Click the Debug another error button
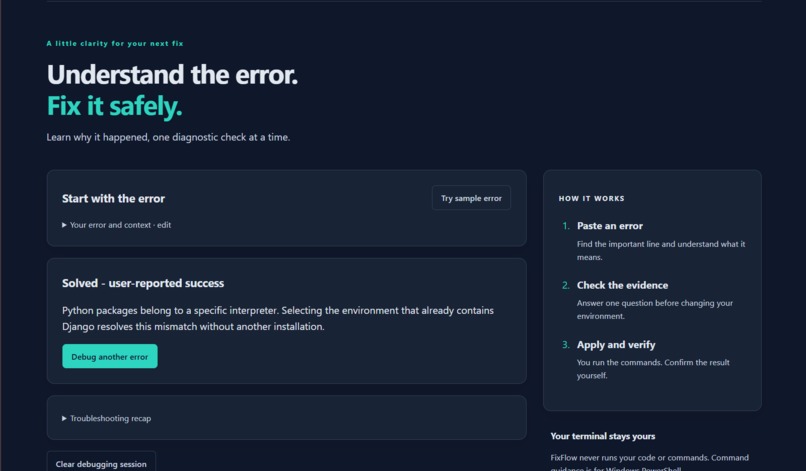 109,356
